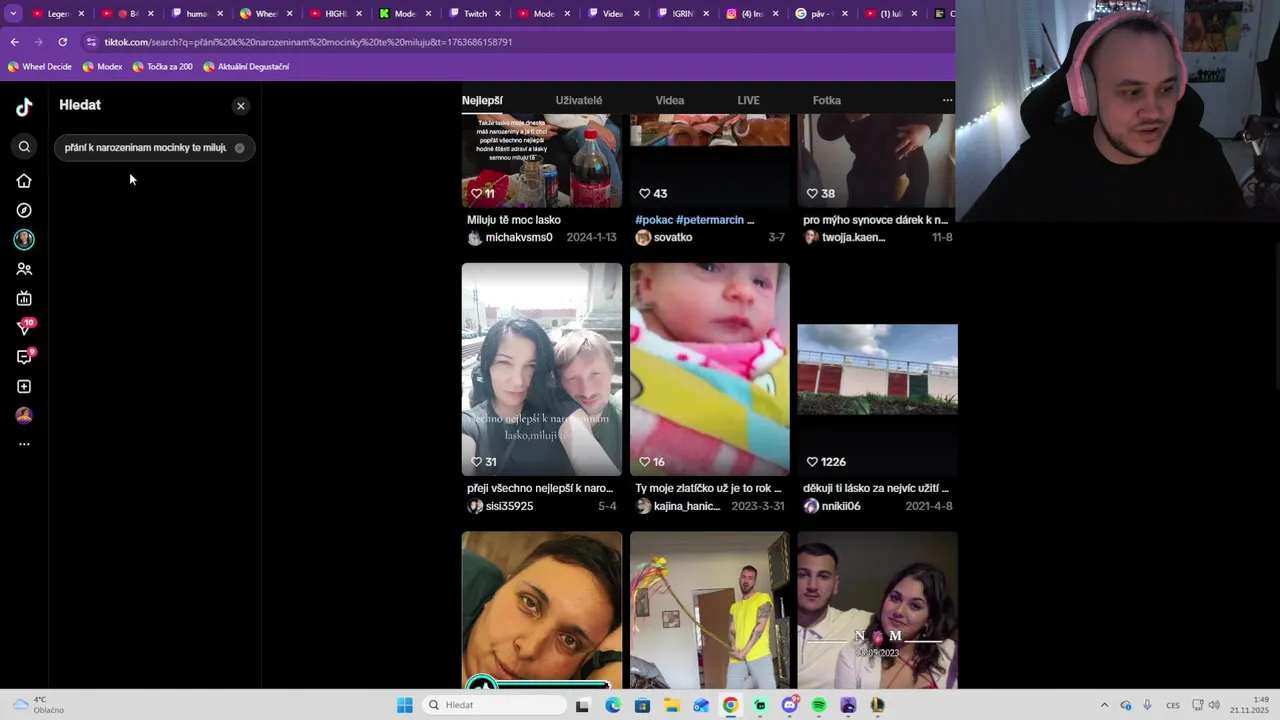Open the Aktuální Degustační bookmark
Screen dimensions: 1280x720
point(246,67)
